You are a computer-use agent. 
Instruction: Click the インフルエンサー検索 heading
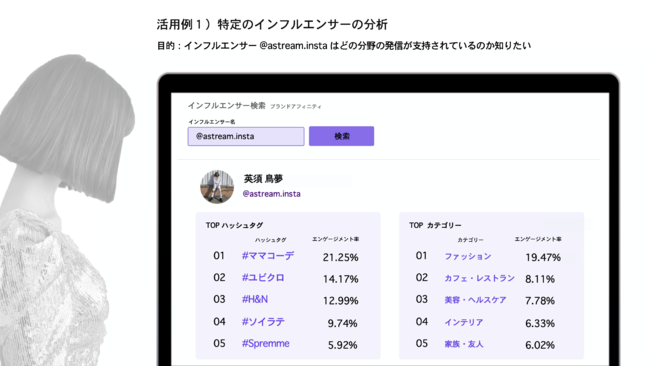226,106
